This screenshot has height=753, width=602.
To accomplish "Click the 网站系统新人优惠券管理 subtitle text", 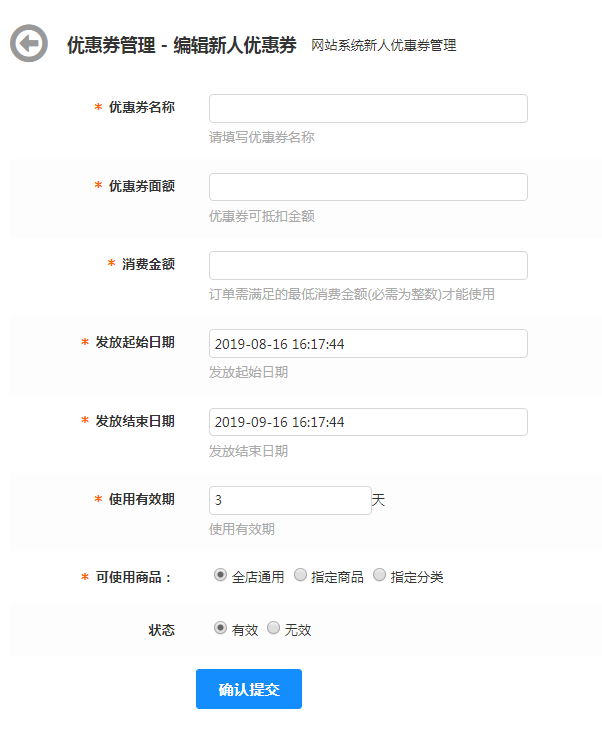I will pos(383,46).
